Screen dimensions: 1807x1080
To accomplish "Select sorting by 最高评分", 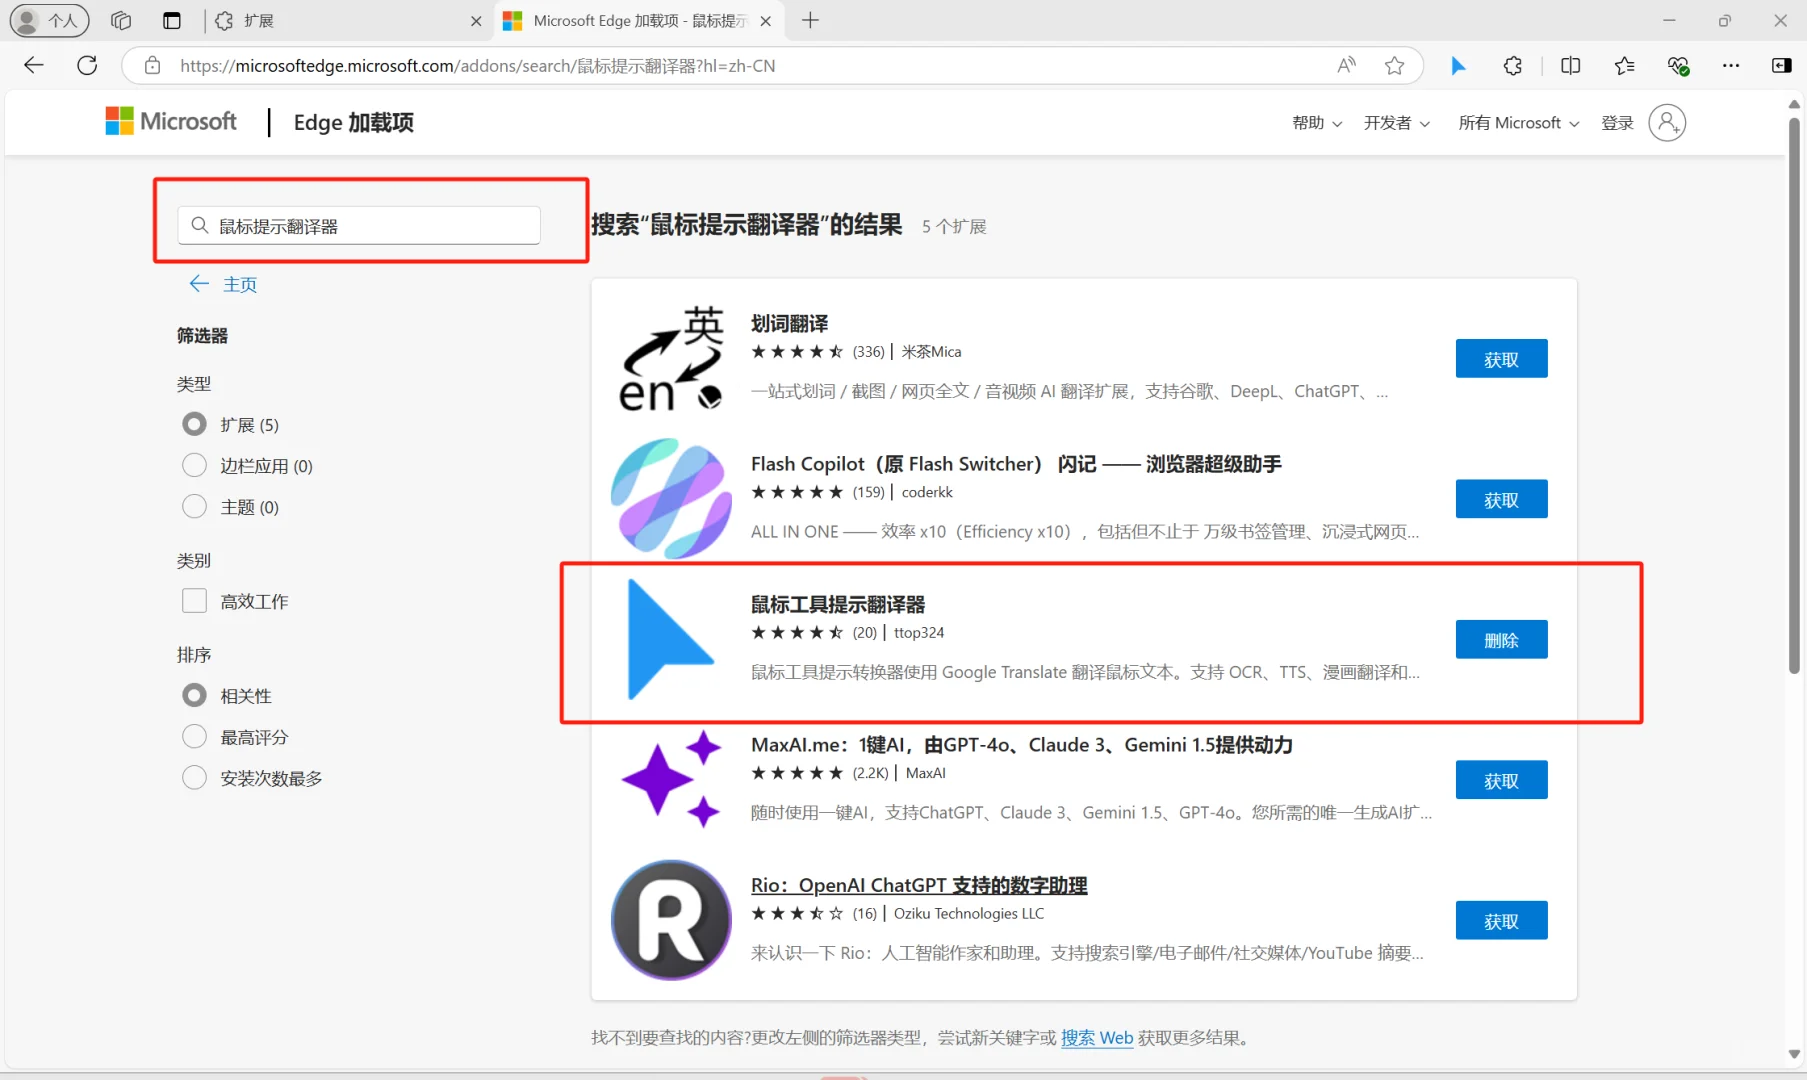I will (194, 736).
